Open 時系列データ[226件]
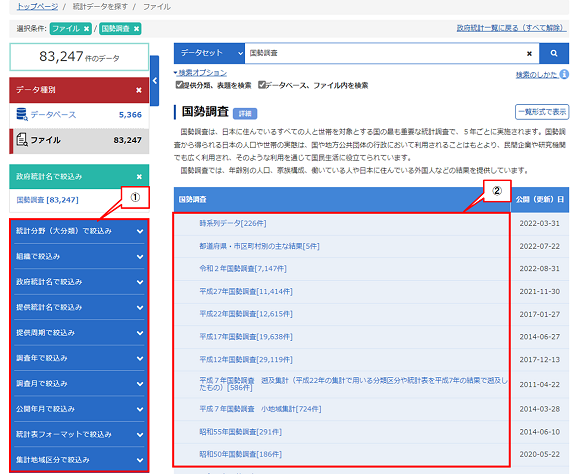The image size is (581, 474). [233, 223]
